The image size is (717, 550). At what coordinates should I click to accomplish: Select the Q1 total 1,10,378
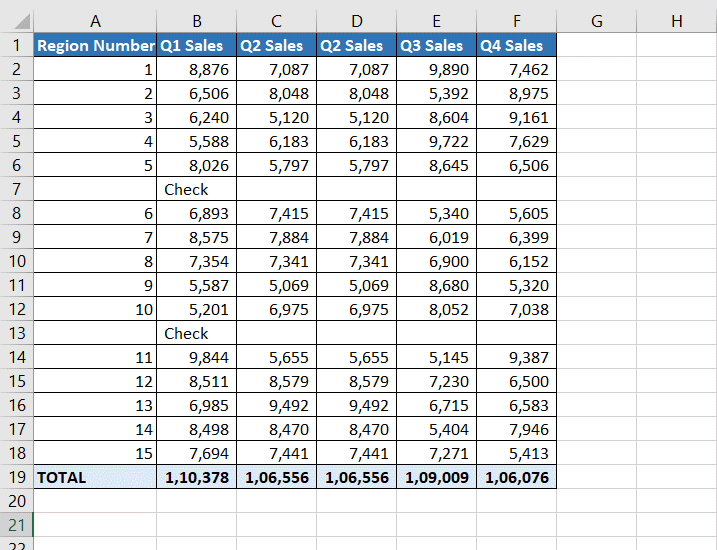[197, 477]
